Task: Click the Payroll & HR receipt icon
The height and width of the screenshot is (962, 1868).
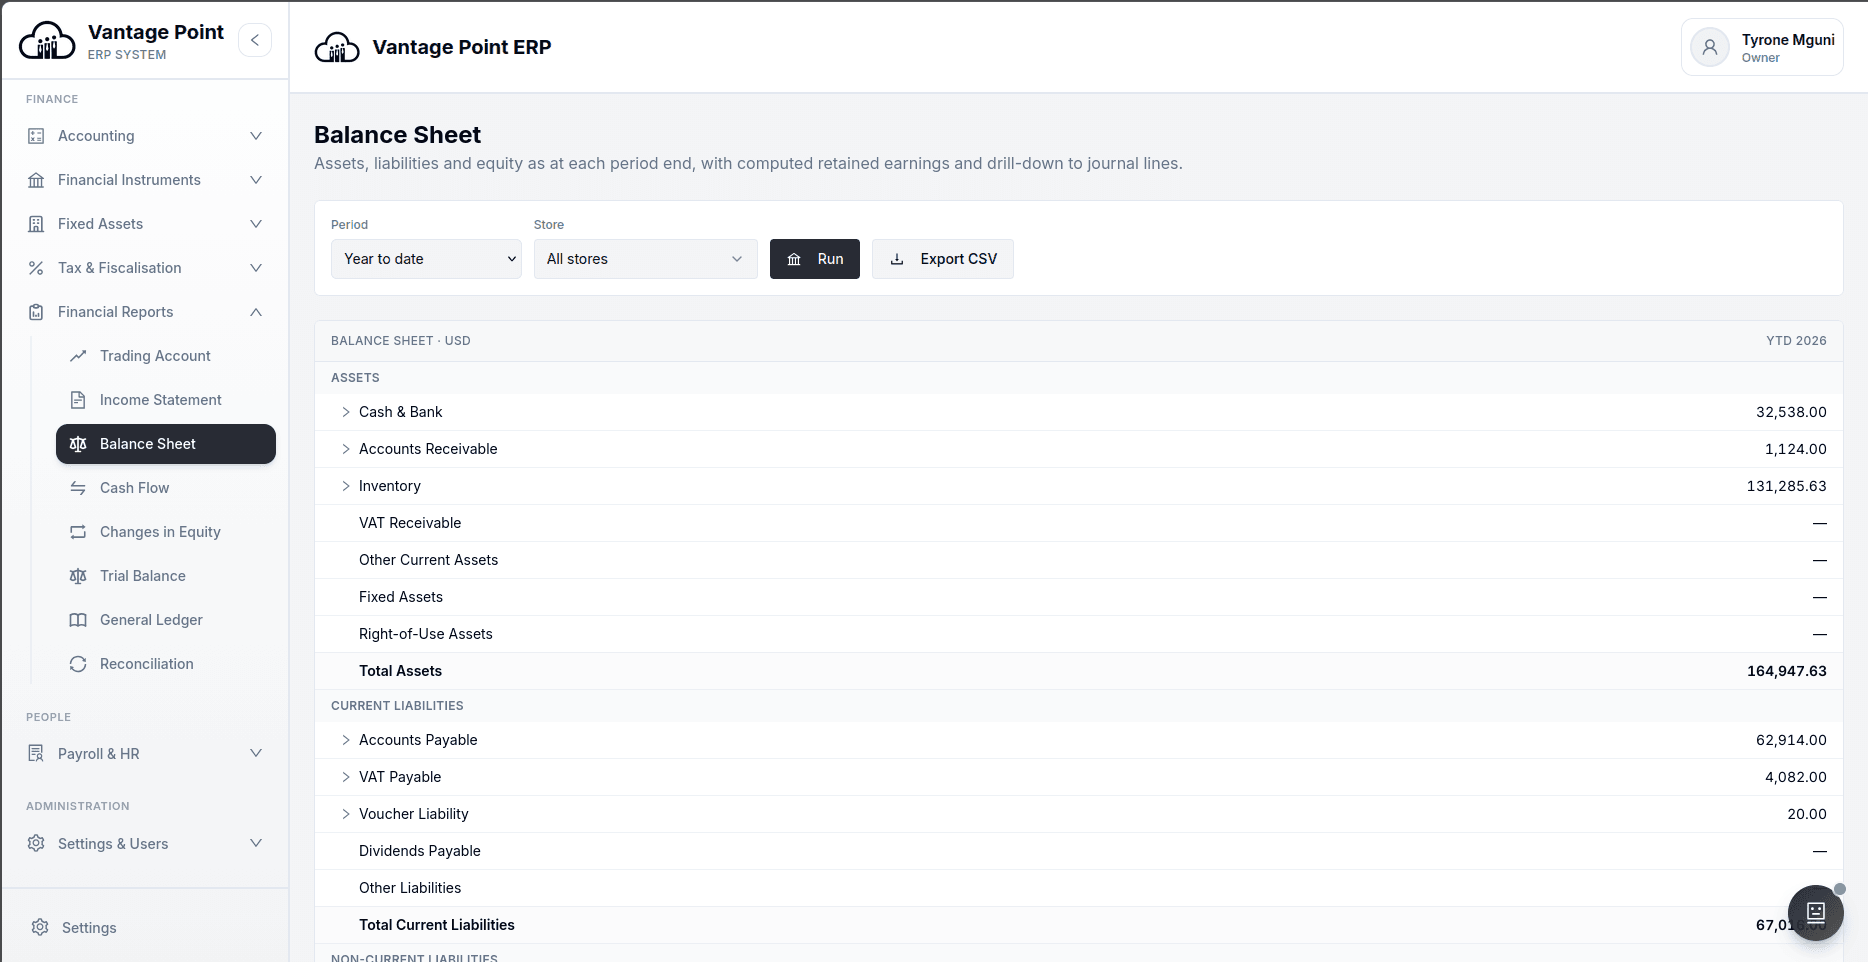Action: [x=36, y=754]
